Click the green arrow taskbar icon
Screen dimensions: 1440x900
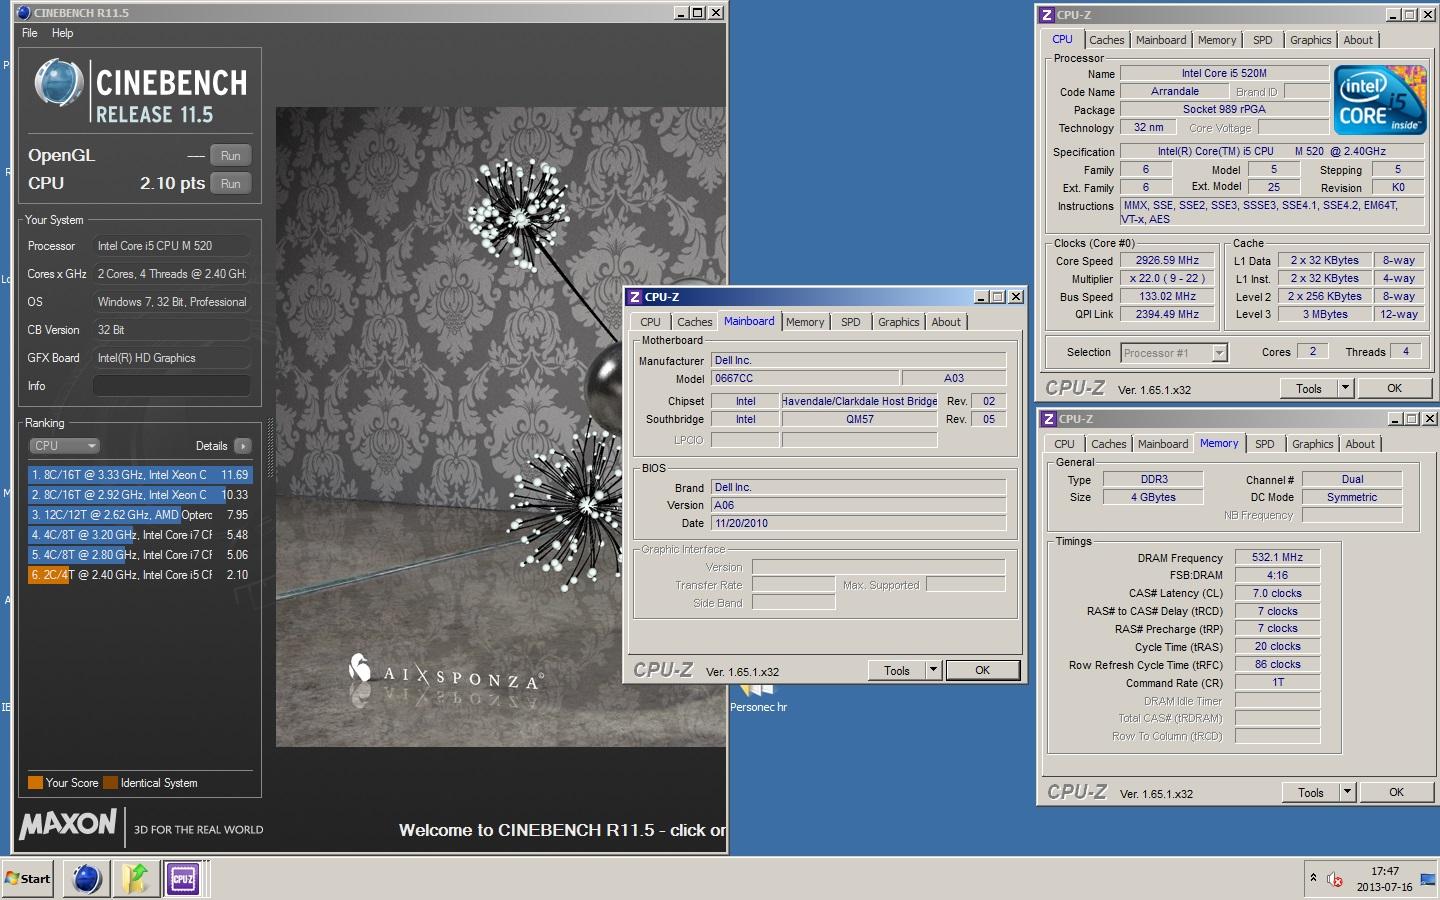point(135,879)
